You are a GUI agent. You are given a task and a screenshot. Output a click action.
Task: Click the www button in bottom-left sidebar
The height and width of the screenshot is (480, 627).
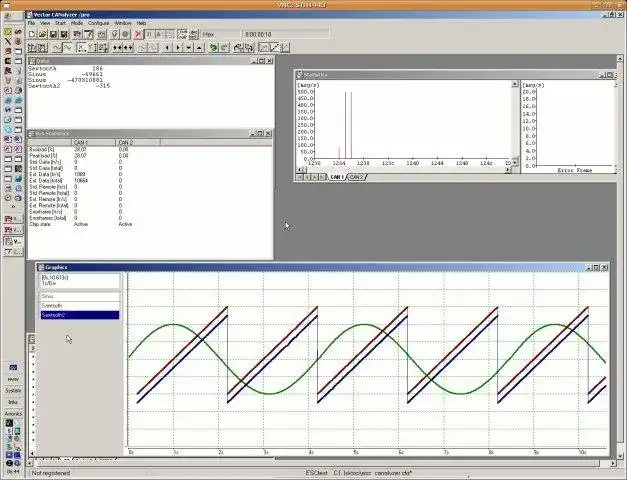pyautogui.click(x=13, y=379)
